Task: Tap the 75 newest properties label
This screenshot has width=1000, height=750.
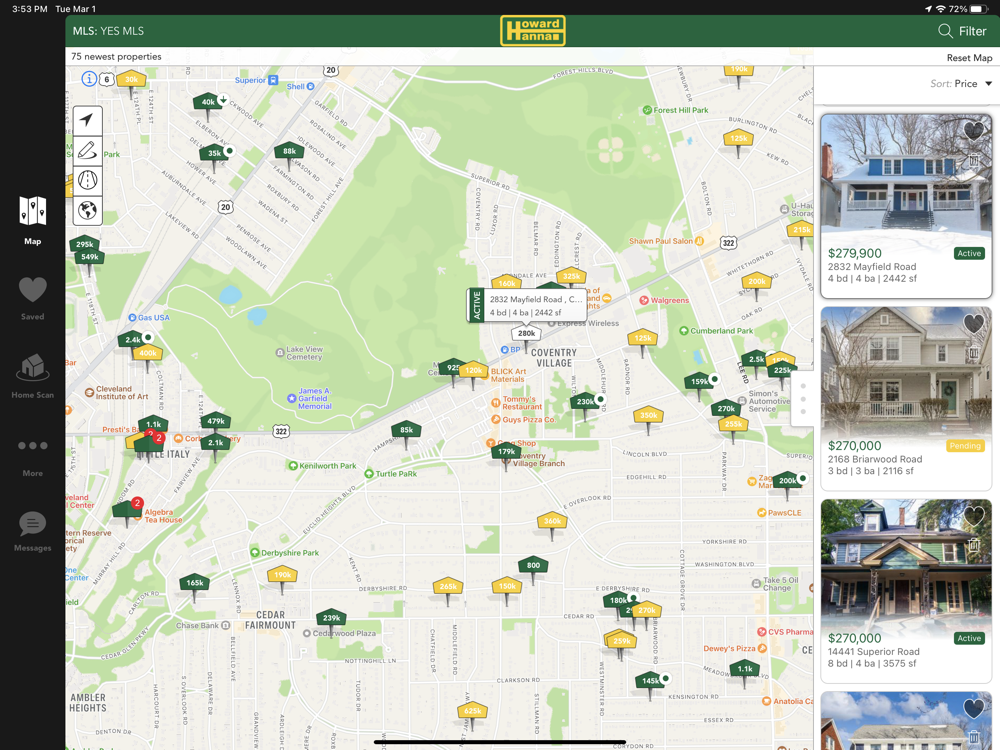Action: click(116, 57)
